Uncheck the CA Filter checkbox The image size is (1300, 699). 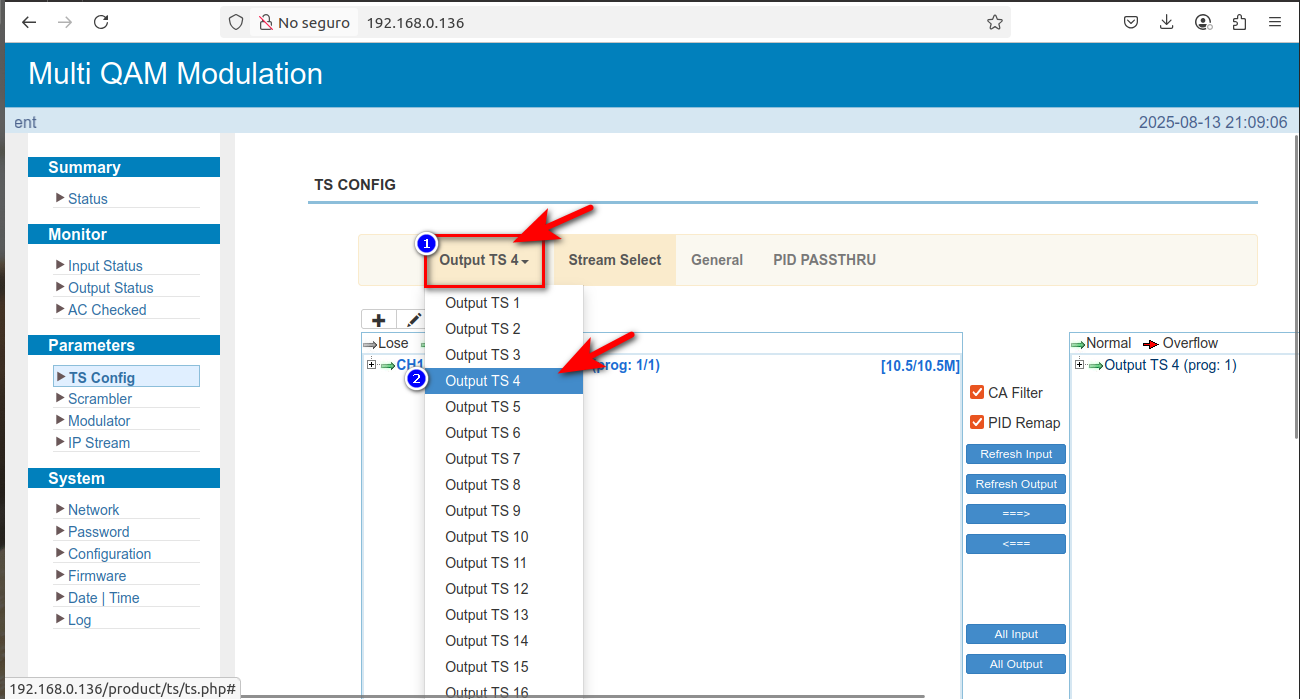(x=977, y=392)
